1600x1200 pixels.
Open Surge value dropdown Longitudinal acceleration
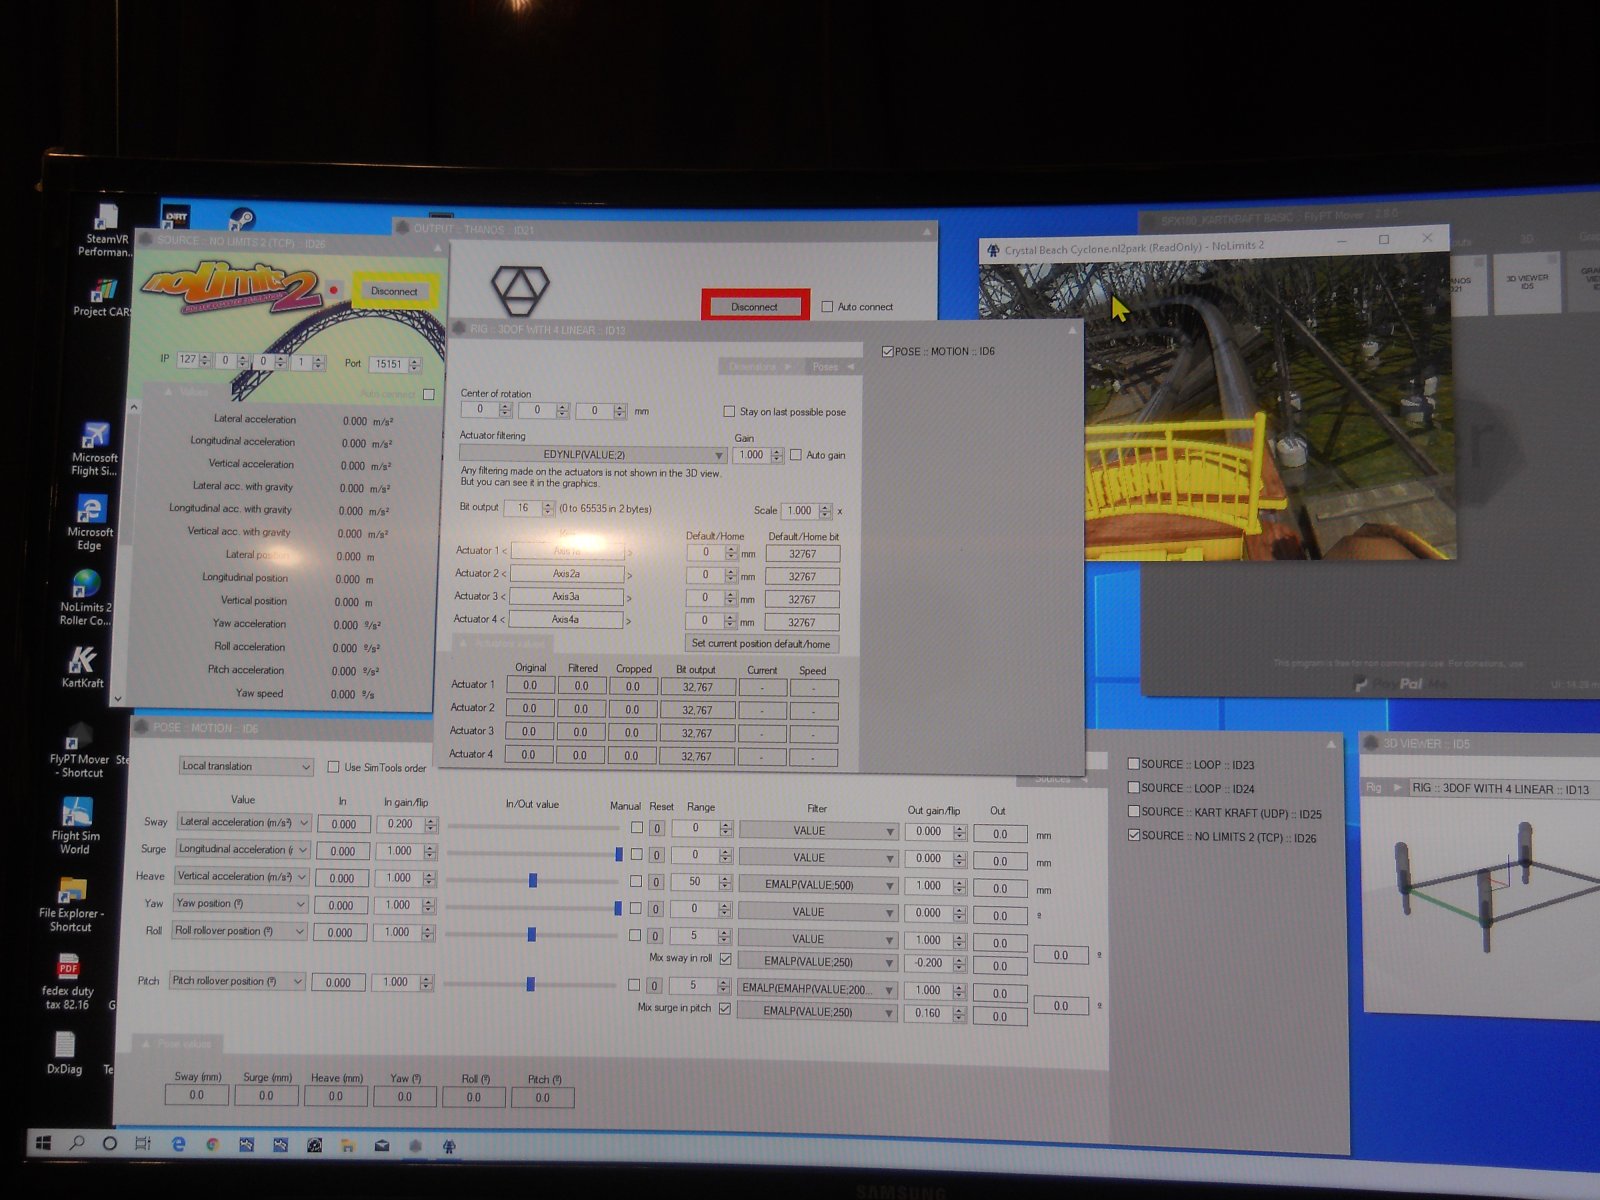242,849
